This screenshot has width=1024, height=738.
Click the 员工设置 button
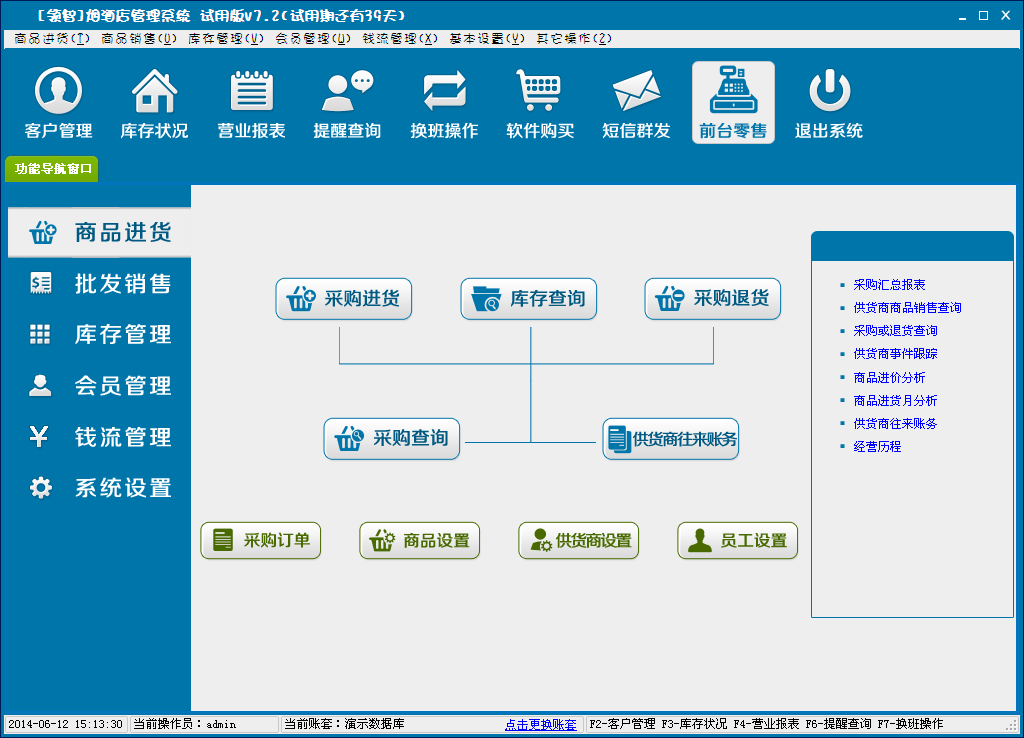[738, 541]
